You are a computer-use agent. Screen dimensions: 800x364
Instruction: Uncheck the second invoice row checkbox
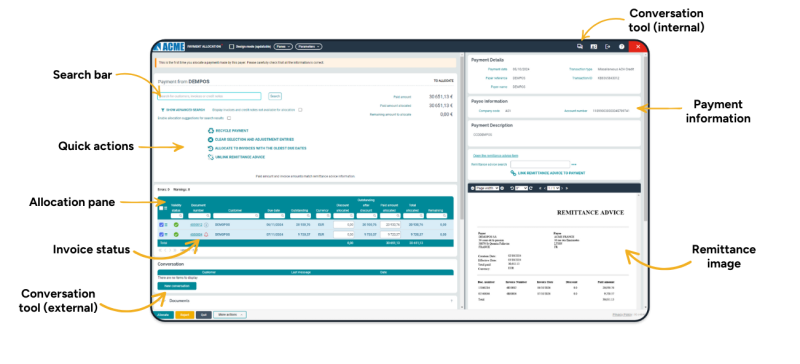point(161,234)
